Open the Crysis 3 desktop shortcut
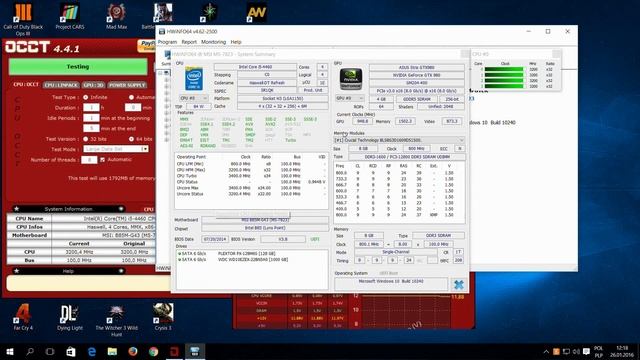Viewport: 640px width, 360px height. (163, 317)
